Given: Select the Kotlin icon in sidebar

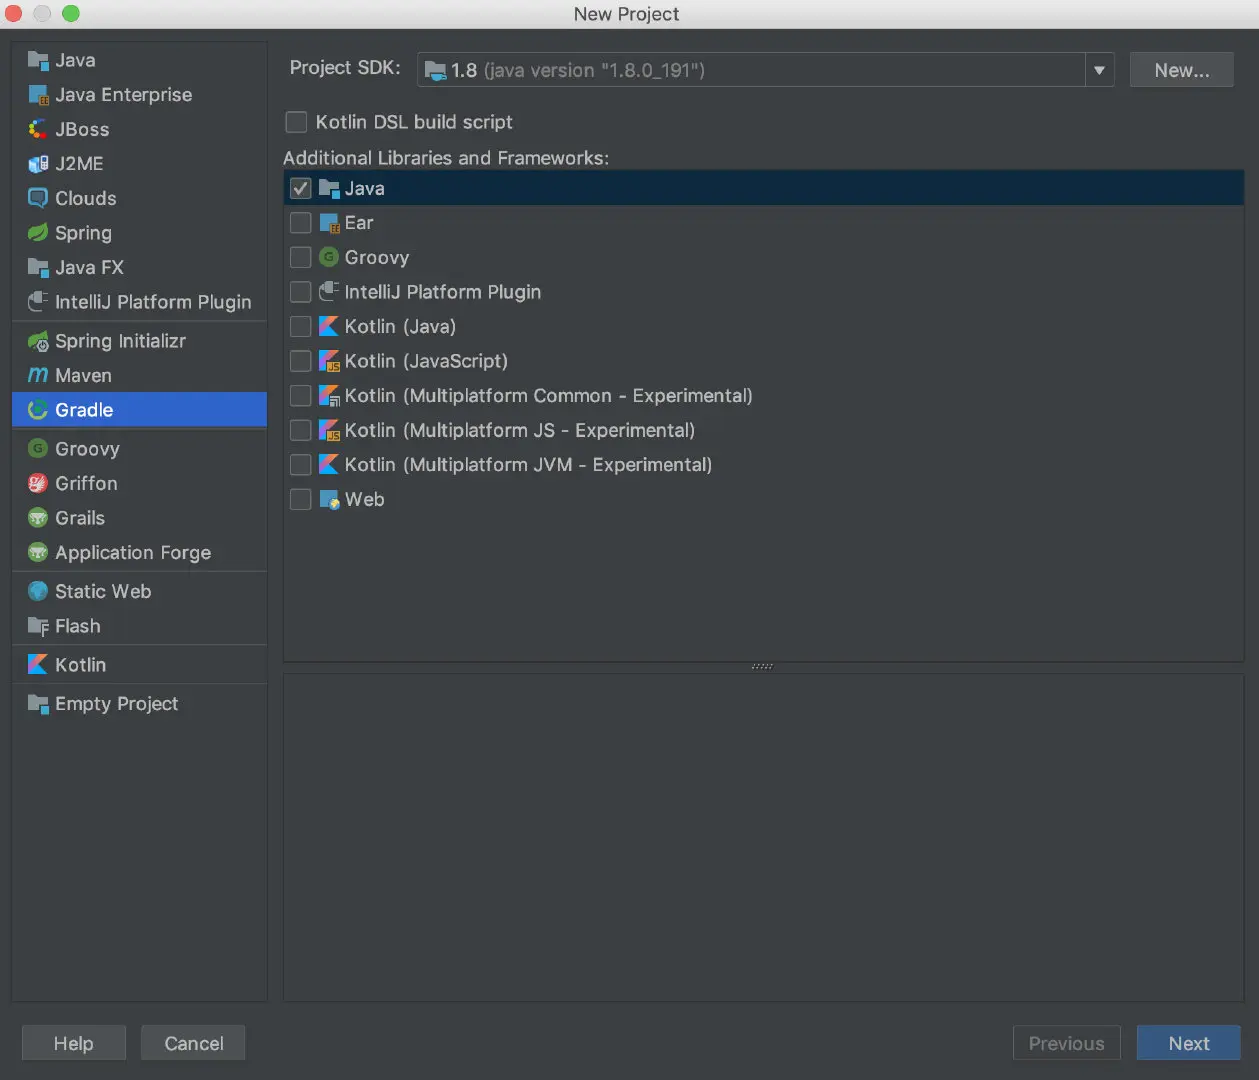Looking at the screenshot, I should [38, 665].
